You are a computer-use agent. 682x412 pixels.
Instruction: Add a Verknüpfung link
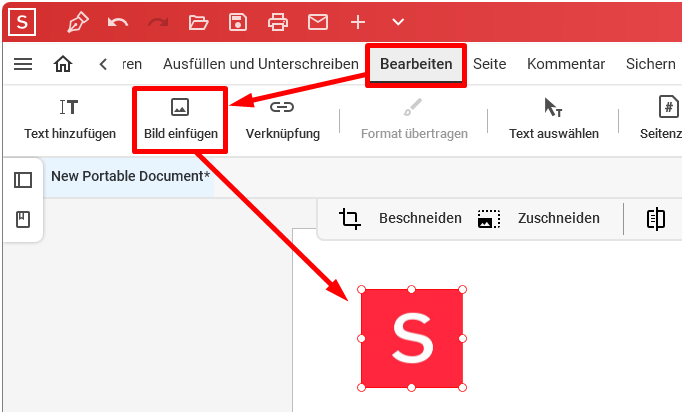tap(283, 119)
